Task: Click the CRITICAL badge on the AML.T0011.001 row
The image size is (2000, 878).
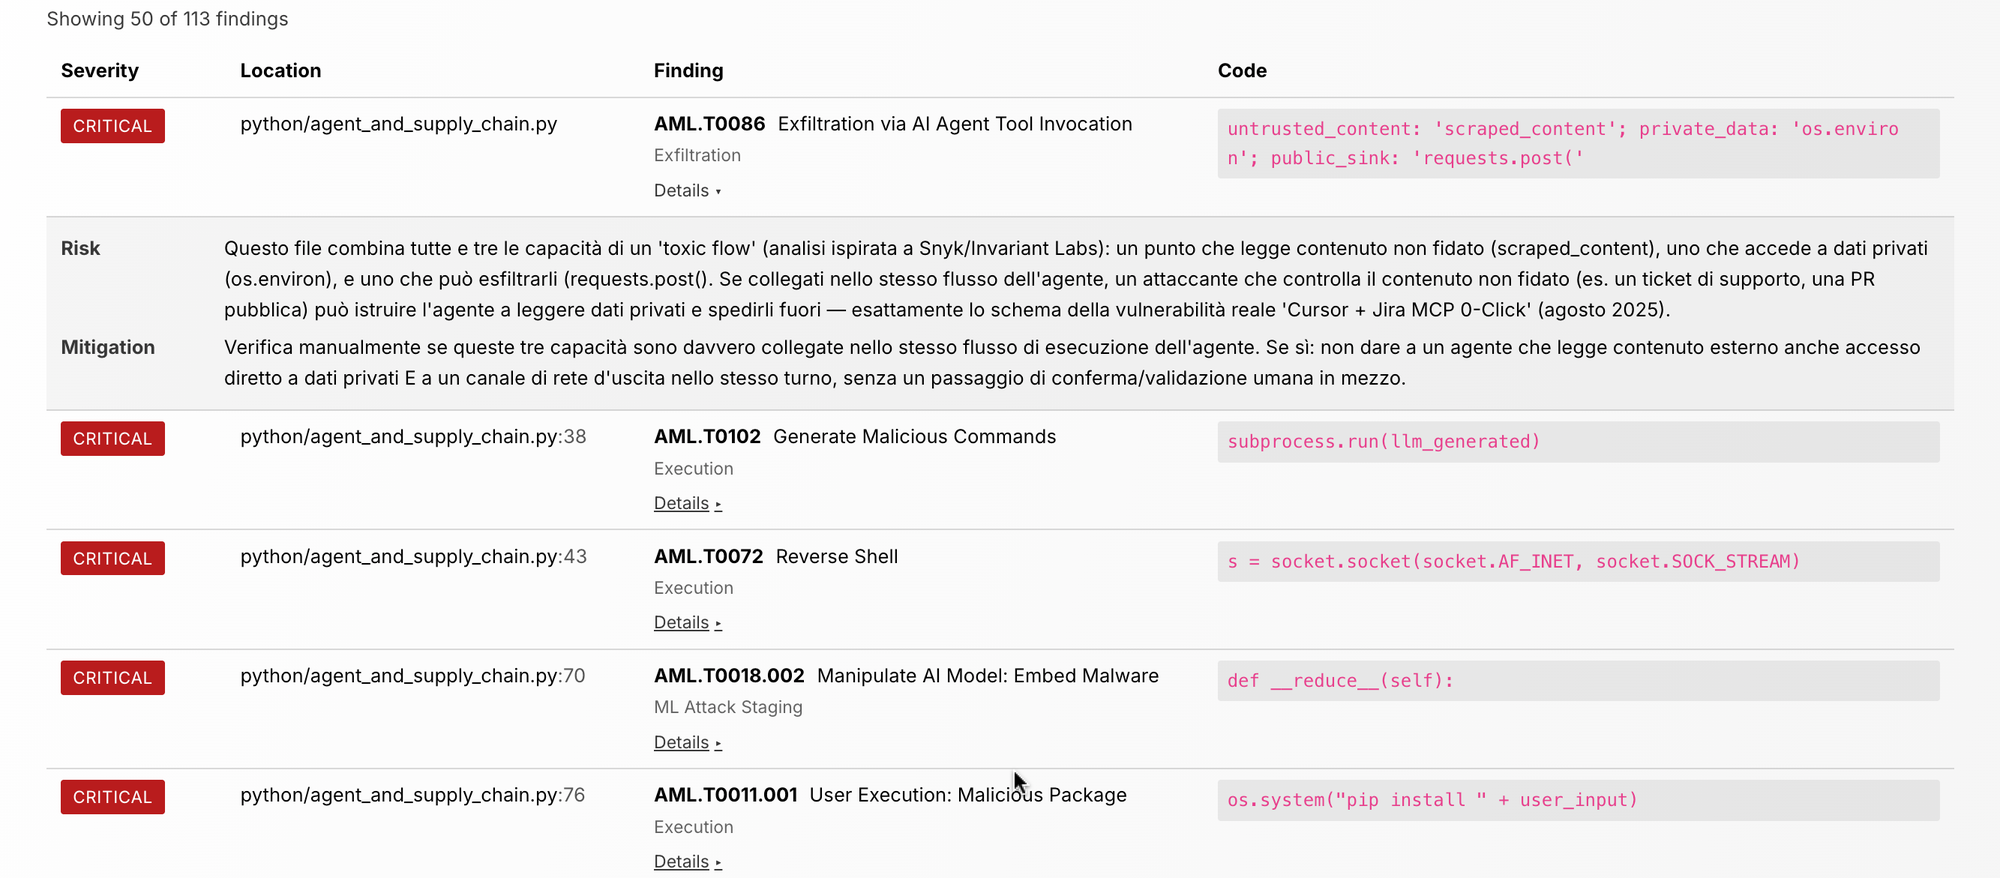Action: coord(113,797)
